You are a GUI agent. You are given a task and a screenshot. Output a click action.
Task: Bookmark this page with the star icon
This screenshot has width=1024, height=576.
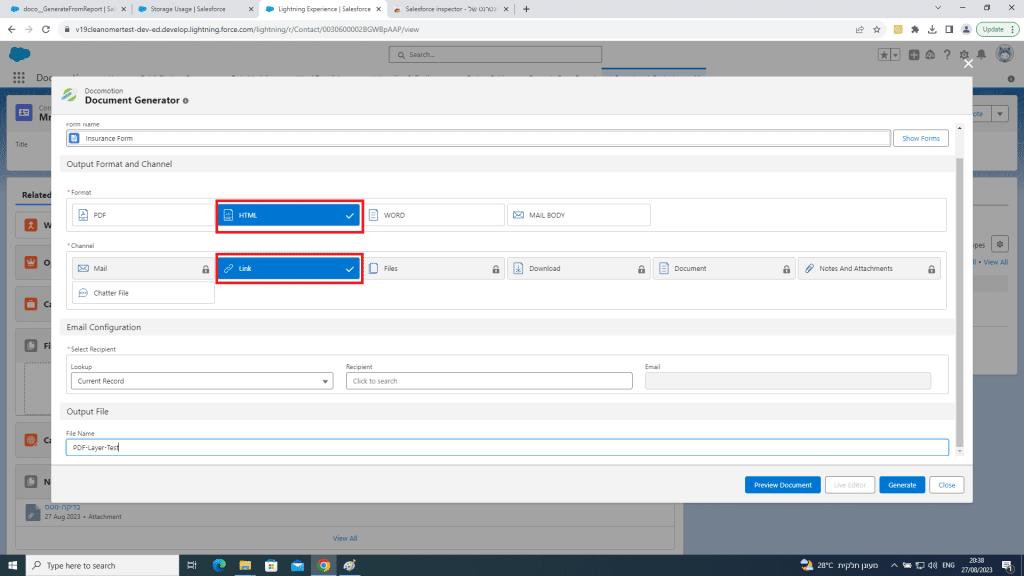[877, 29]
